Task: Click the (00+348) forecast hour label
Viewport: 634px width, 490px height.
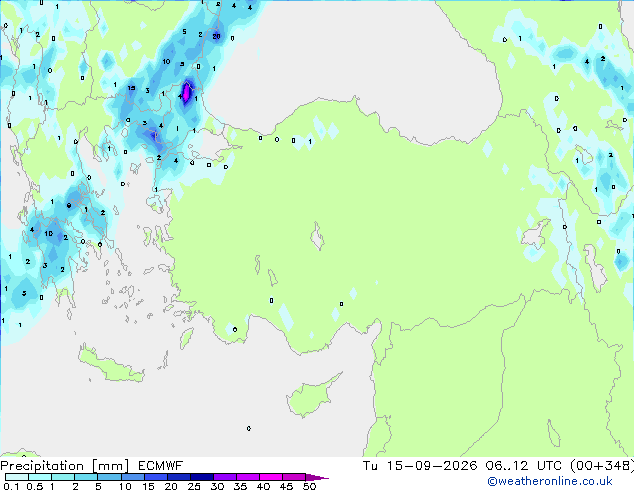Action: coord(602,466)
